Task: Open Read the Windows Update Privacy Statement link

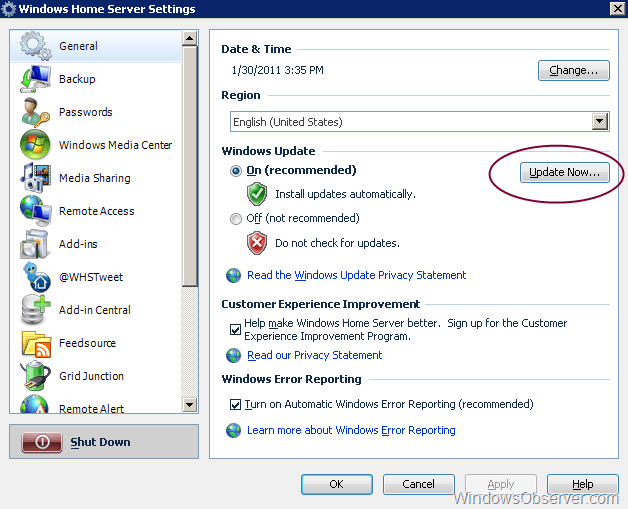Action: point(356,276)
